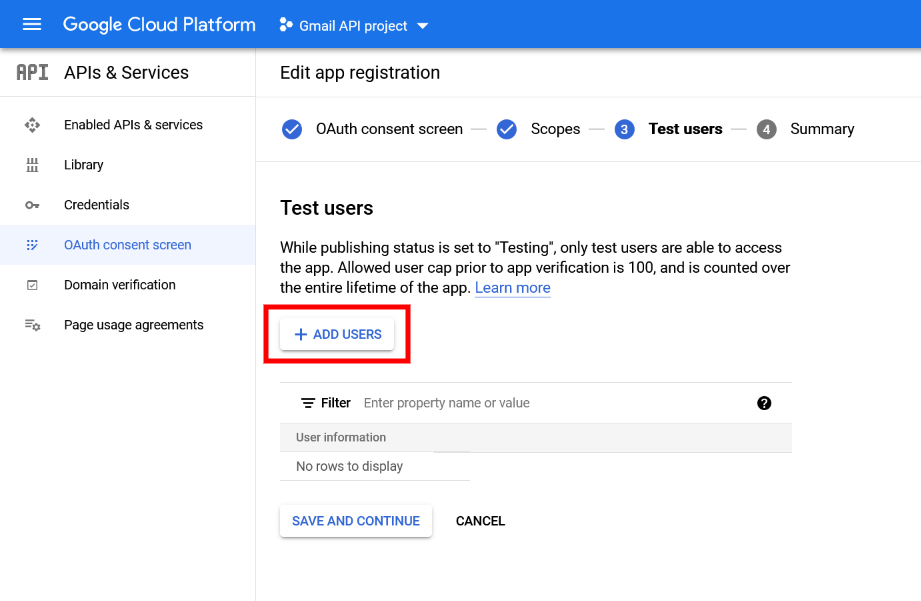This screenshot has height=601, width=921.
Task: Jump to the Summary step
Action: [x=821, y=129]
